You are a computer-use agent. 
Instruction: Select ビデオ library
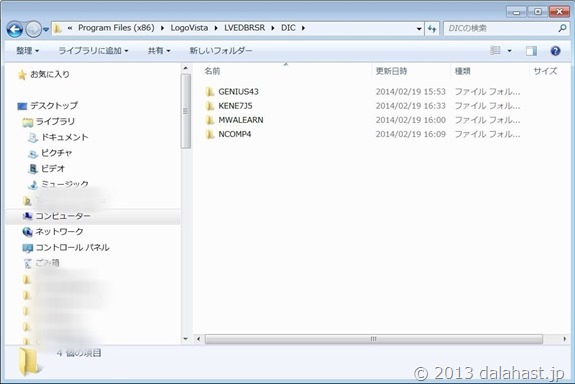pyautogui.click(x=53, y=169)
